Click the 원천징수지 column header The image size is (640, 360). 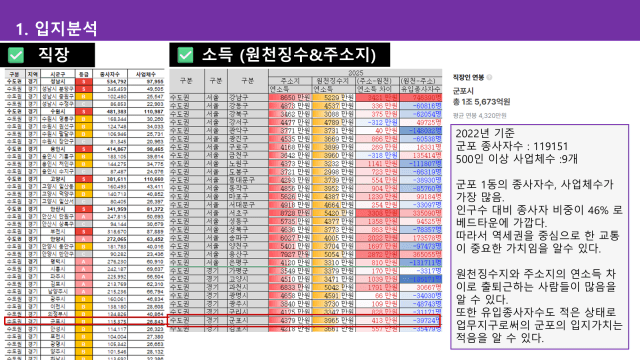click(333, 81)
